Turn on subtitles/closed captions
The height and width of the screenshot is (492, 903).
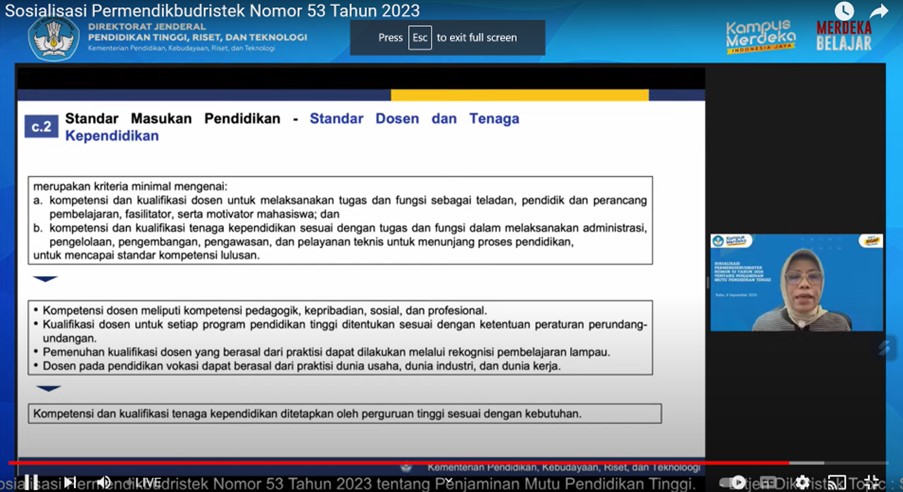click(x=769, y=482)
